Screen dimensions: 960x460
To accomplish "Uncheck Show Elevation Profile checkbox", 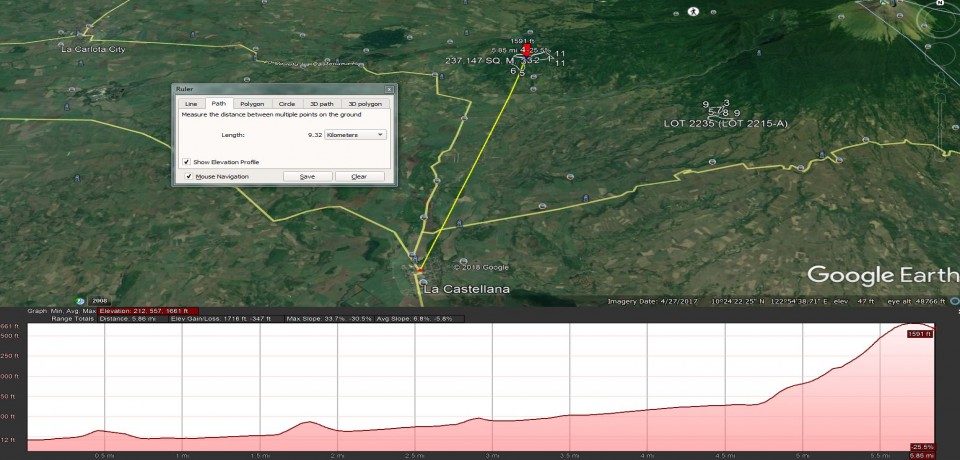I will coord(187,161).
